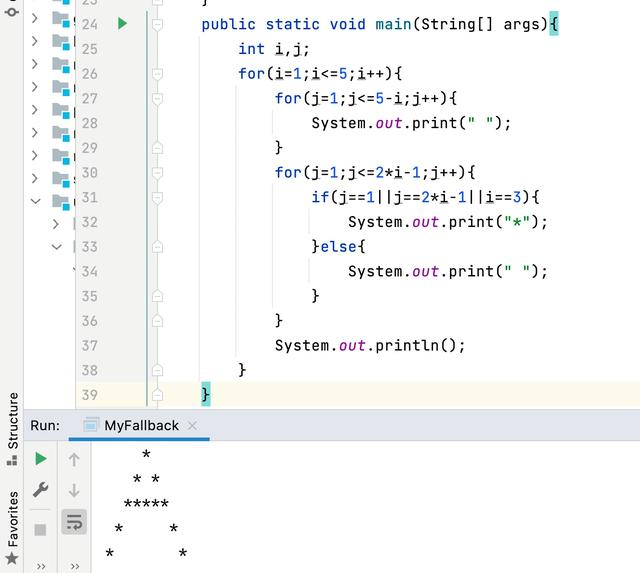Fold the main method at line 24
640x573 pixels.
click(158, 24)
